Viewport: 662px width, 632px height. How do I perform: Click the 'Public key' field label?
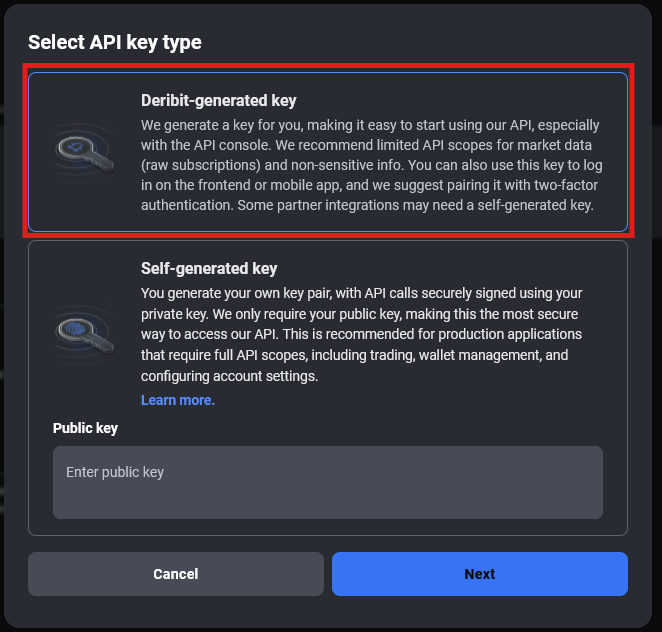[x=85, y=428]
